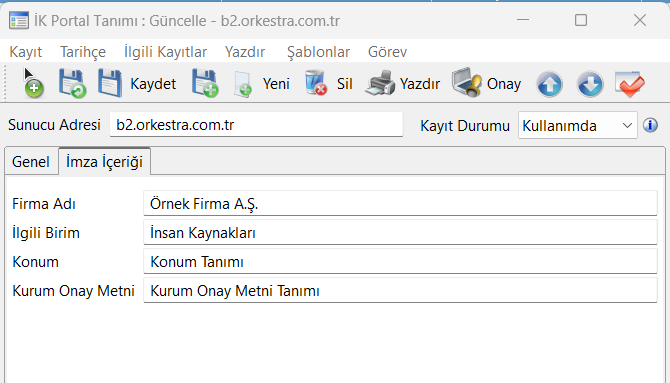Click the Sunucu Adresi input field
This screenshot has height=383, width=670.
pos(256,125)
